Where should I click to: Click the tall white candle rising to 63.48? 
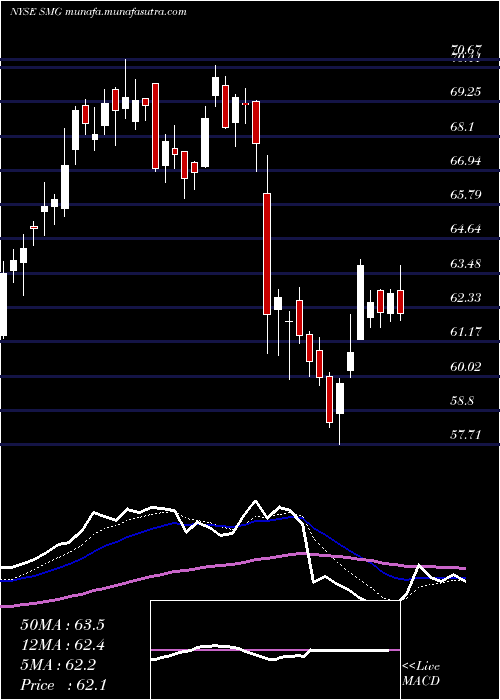360,303
